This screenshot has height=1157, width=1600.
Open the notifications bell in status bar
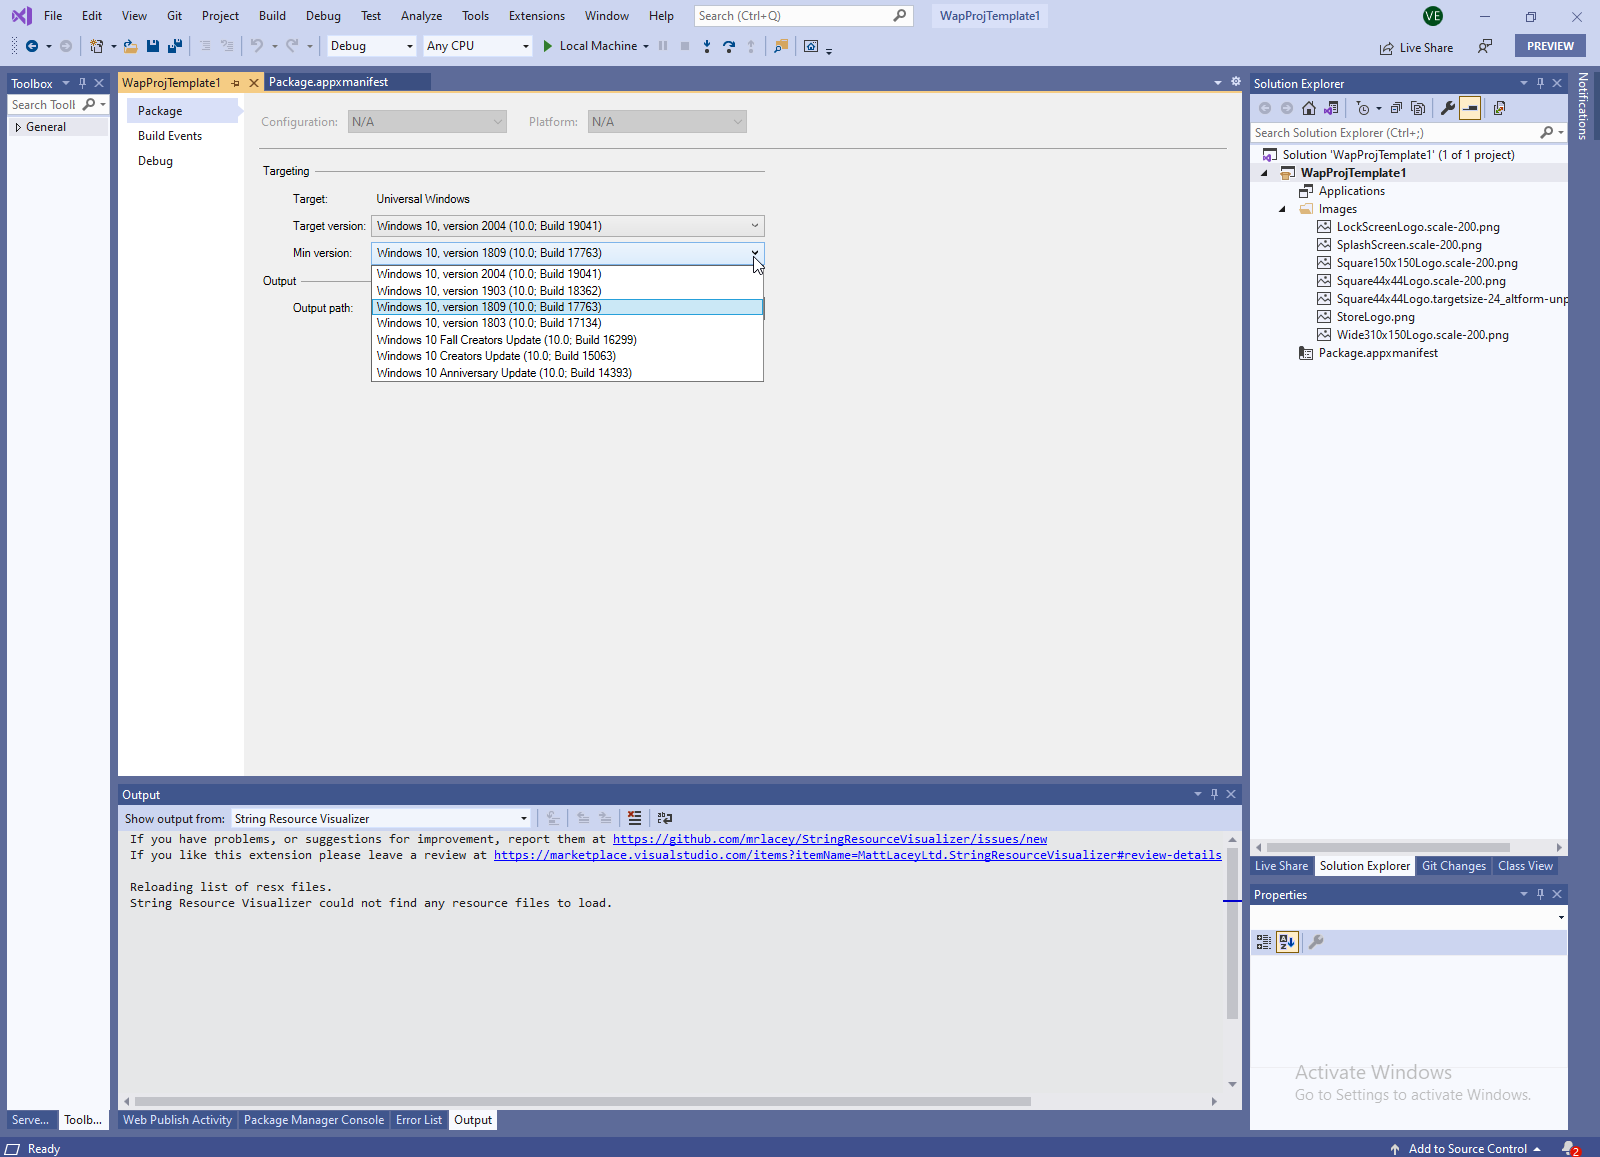click(x=1570, y=1149)
